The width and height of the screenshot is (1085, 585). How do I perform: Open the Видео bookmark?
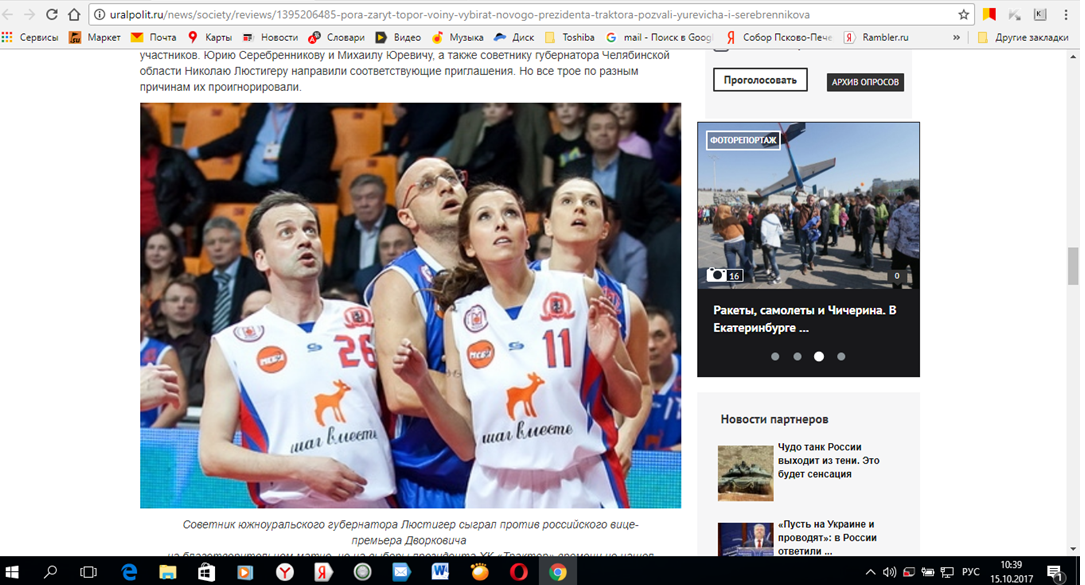[398, 37]
